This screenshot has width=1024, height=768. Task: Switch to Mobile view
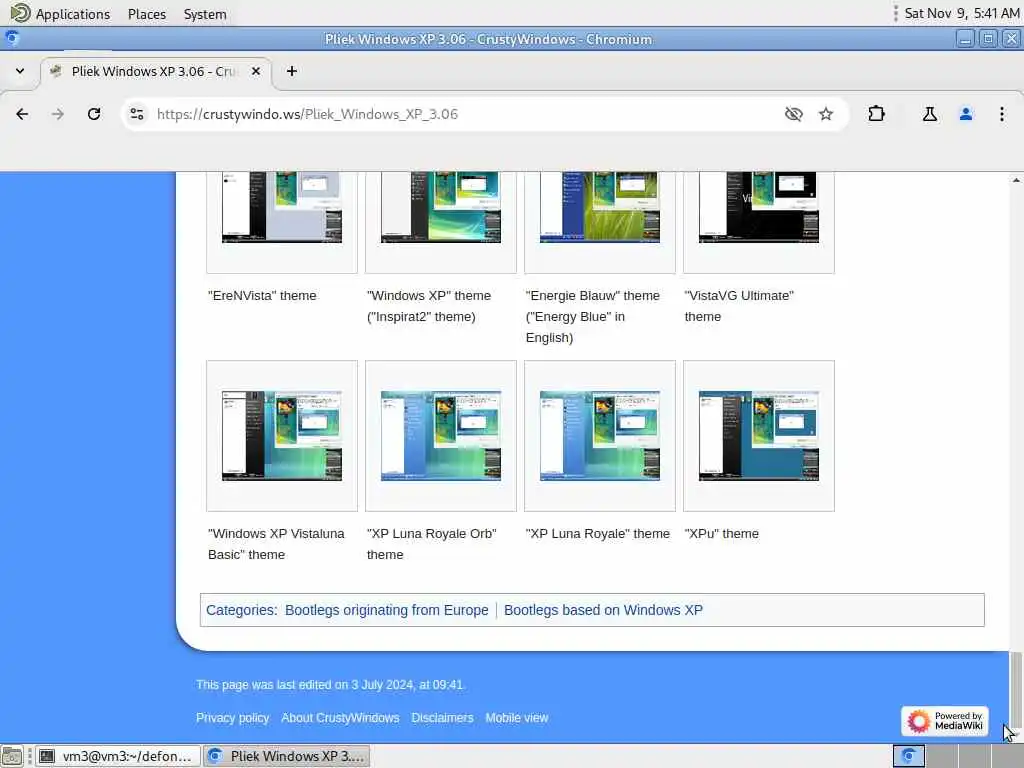(x=517, y=718)
